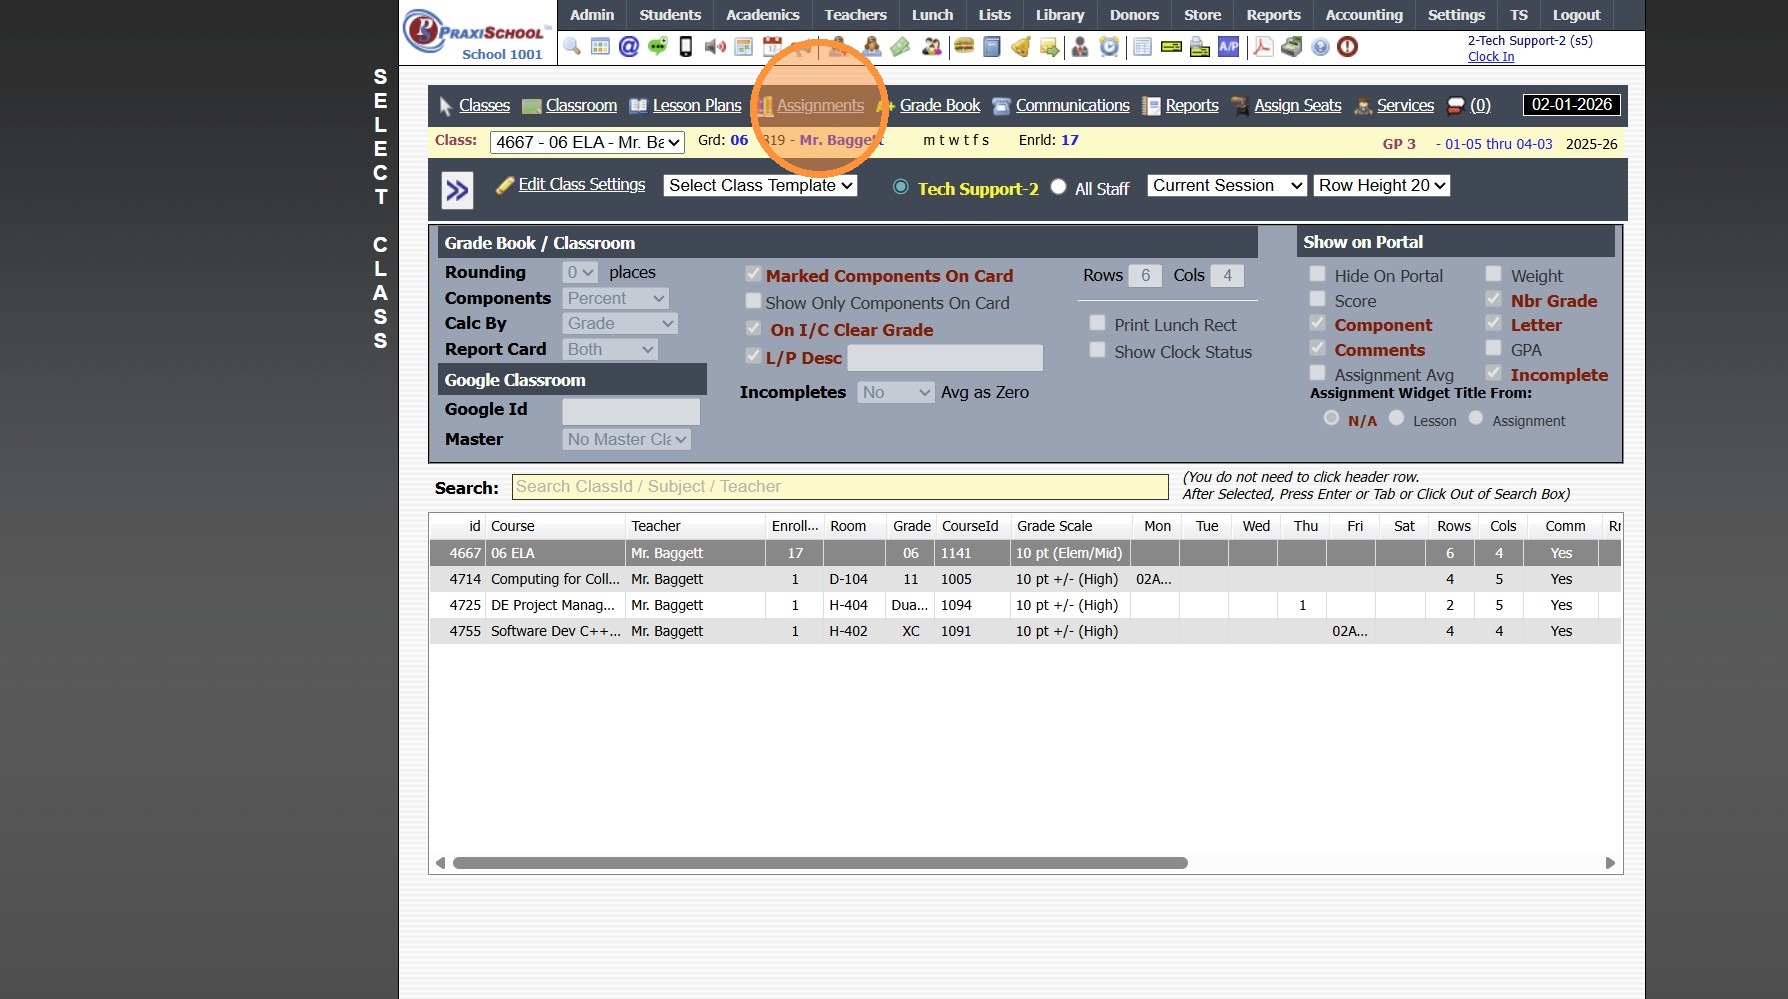The height and width of the screenshot is (999, 1788).
Task: Click the red circular exclamation icon
Action: point(1348,47)
